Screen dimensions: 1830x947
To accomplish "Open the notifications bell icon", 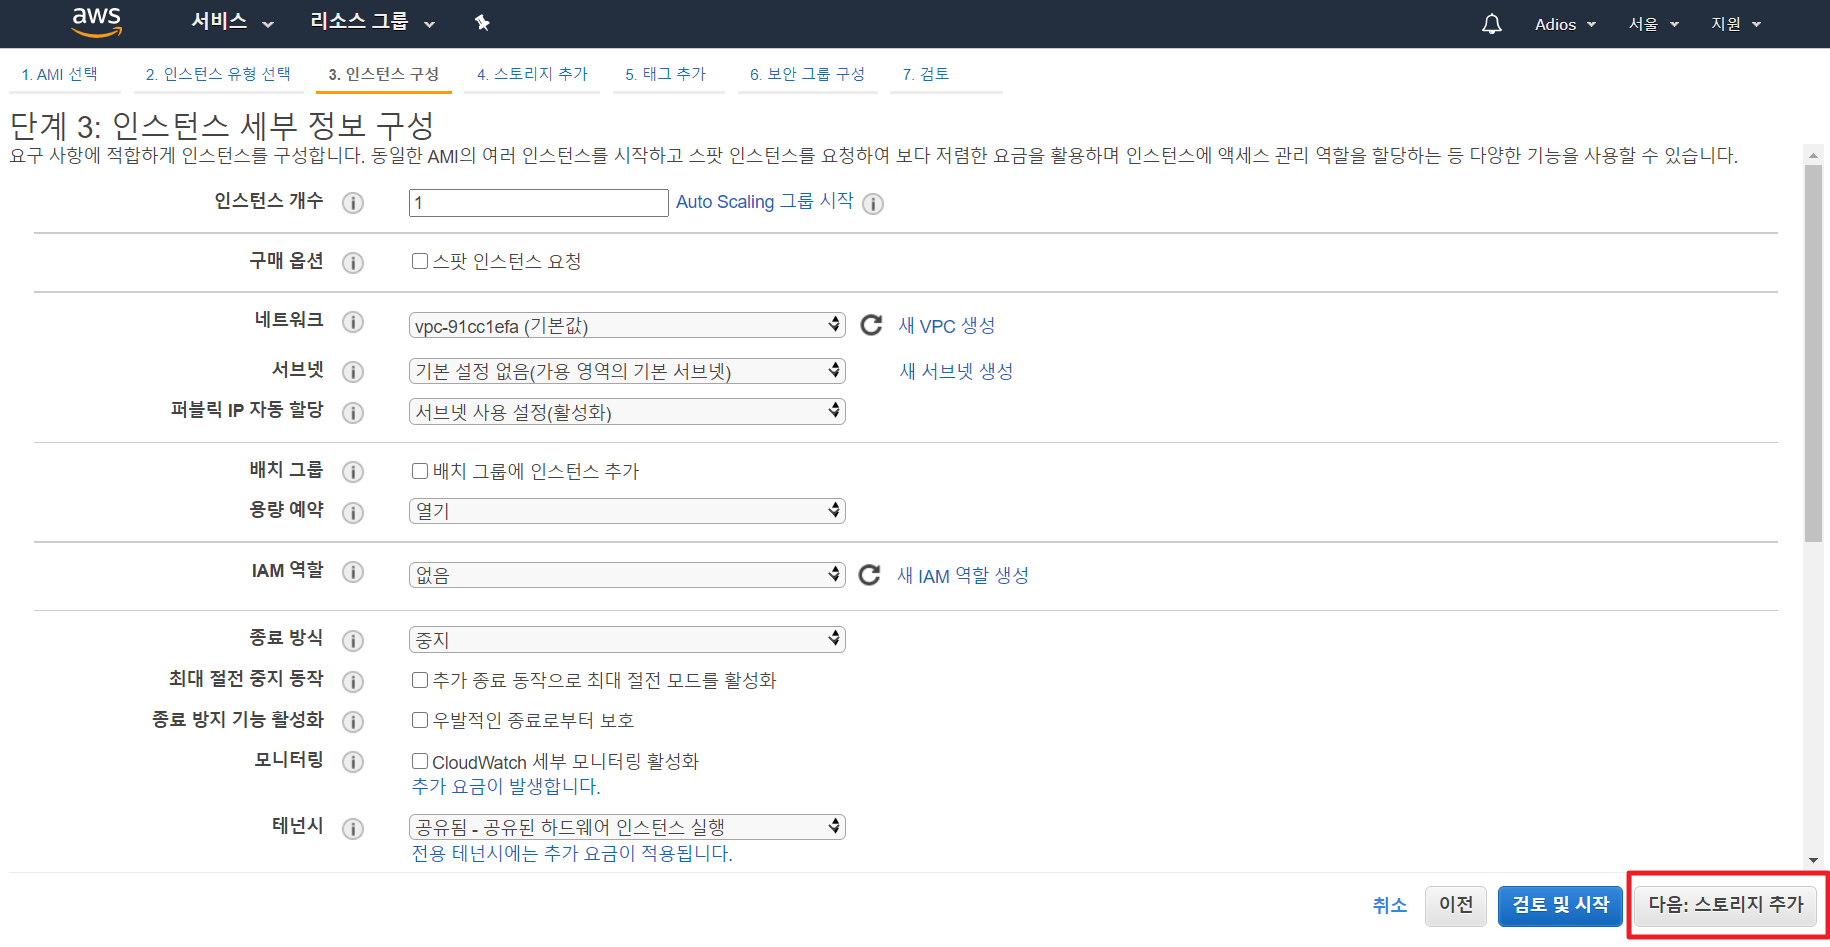I will [1491, 24].
